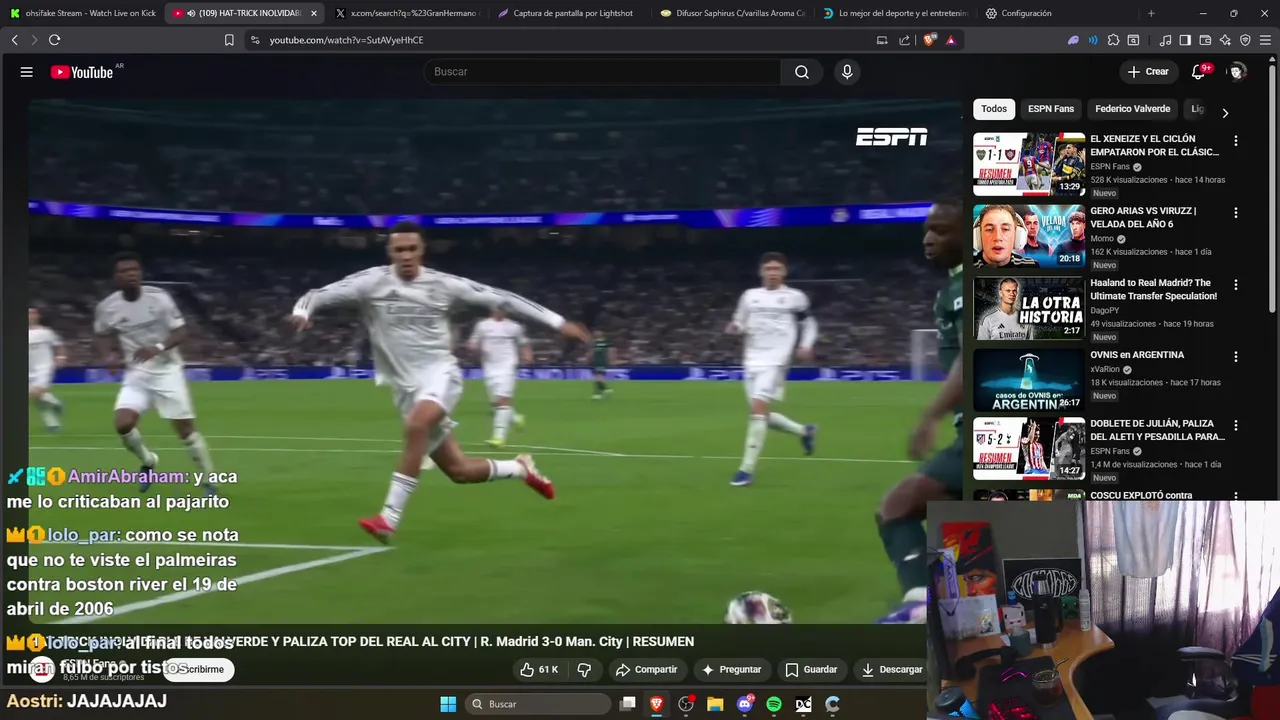The image size is (1280, 720).
Task: Open the 5-2 Atlético RESUMEN thumbnail
Action: click(1029, 448)
